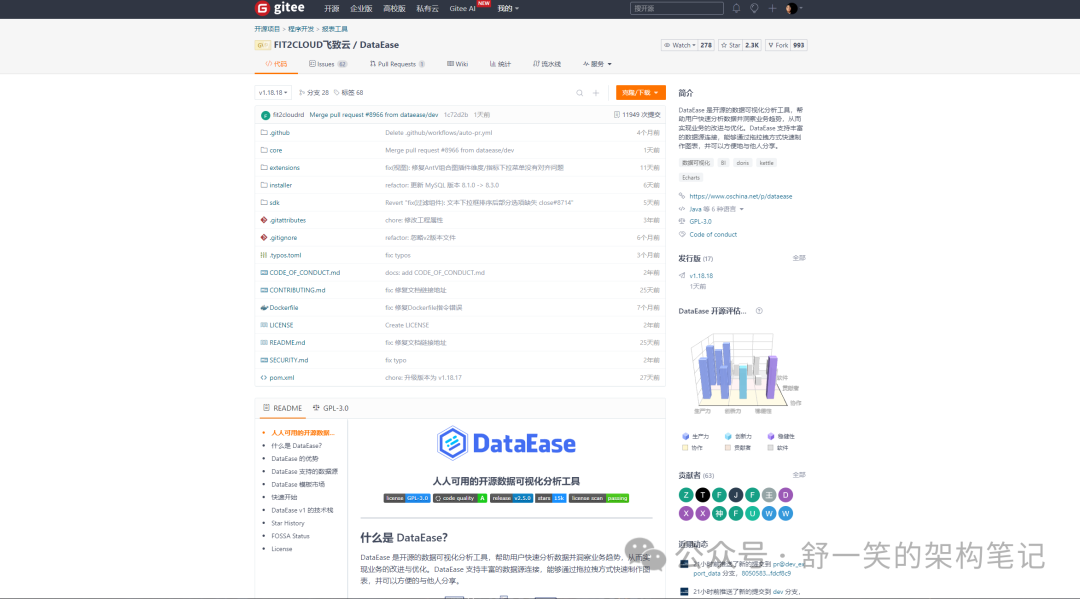This screenshot has height=599, width=1080.
Task: Open the user avatar menu
Action: pos(792,8)
